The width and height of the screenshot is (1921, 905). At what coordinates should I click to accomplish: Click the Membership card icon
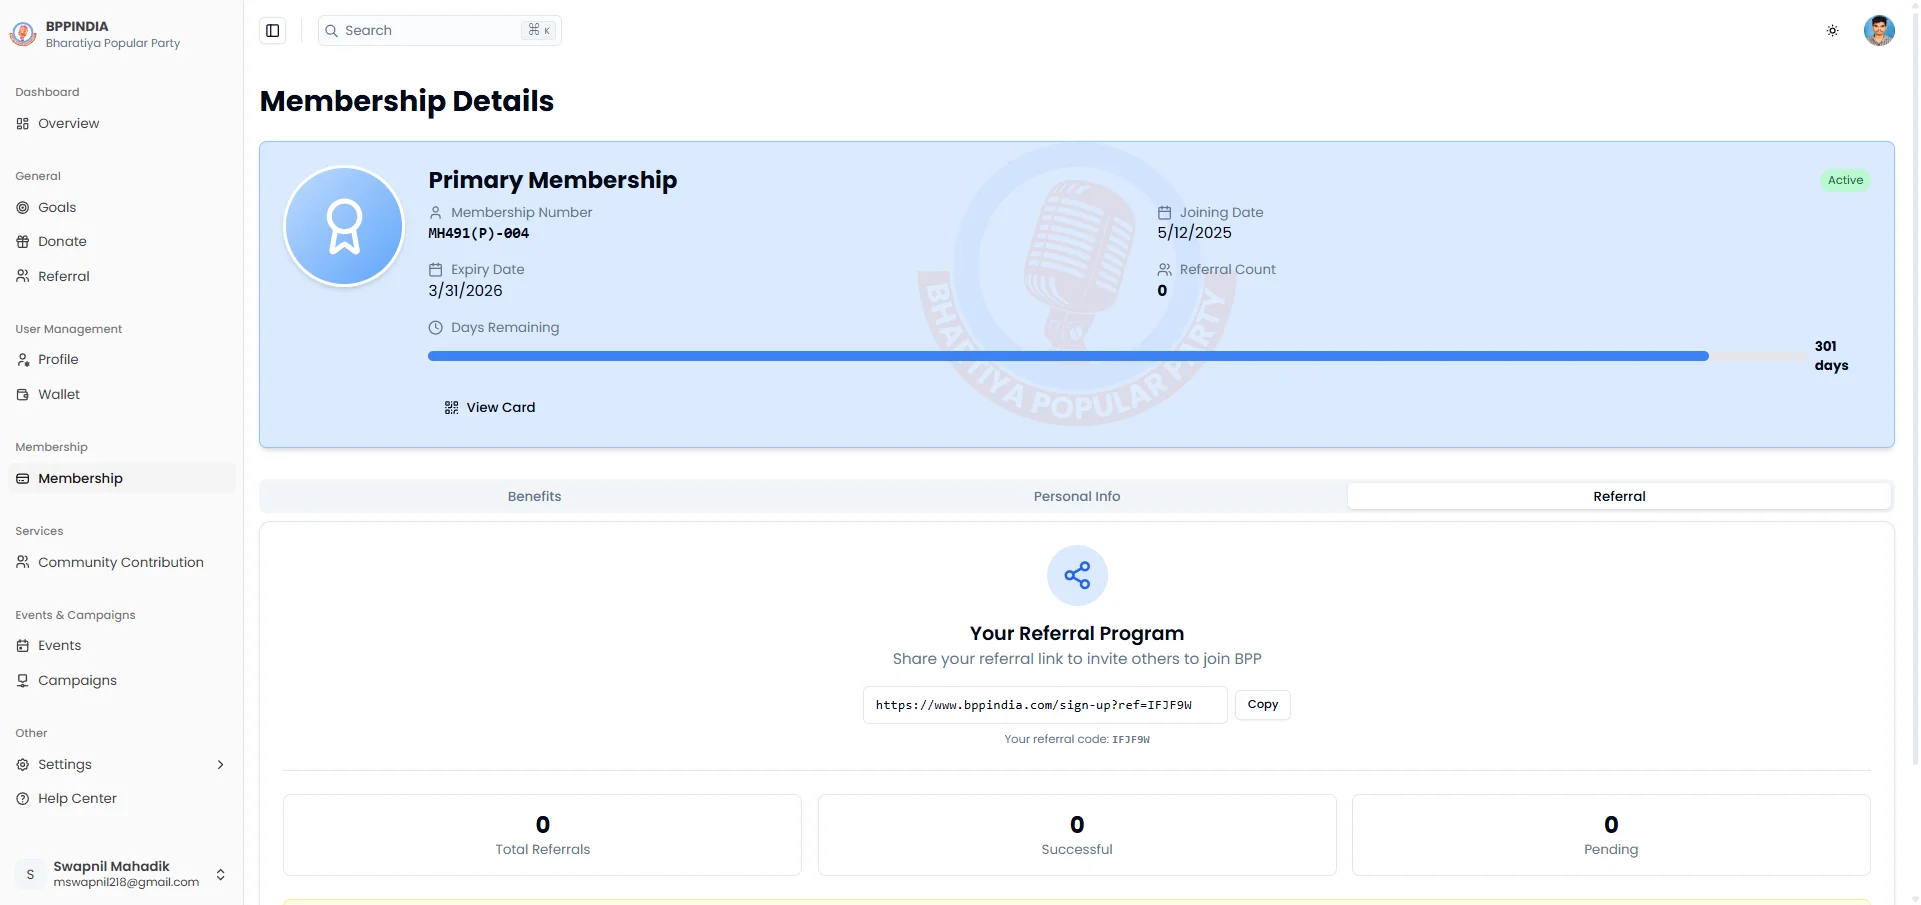pos(23,479)
